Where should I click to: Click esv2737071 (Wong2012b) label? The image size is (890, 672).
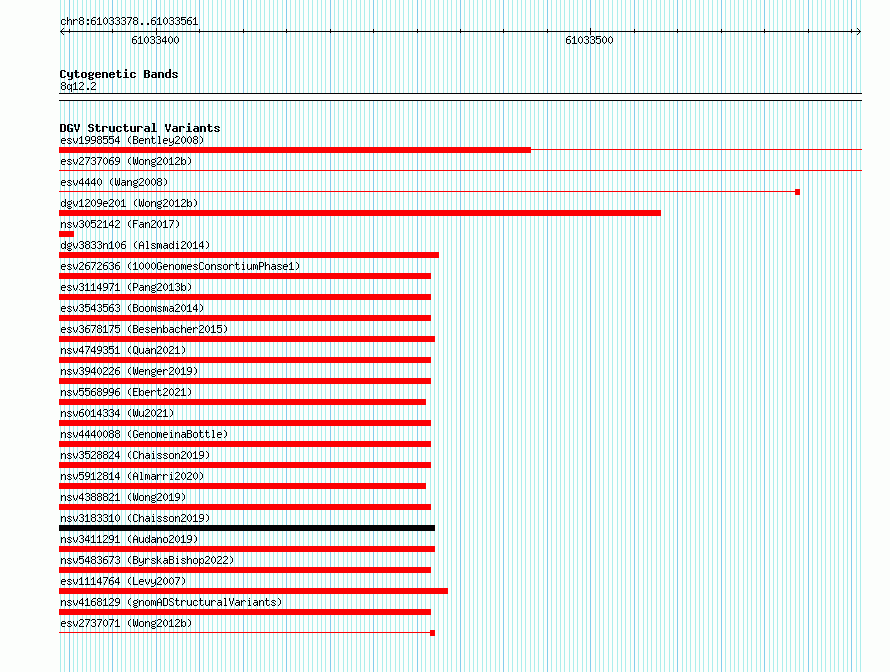coord(126,623)
